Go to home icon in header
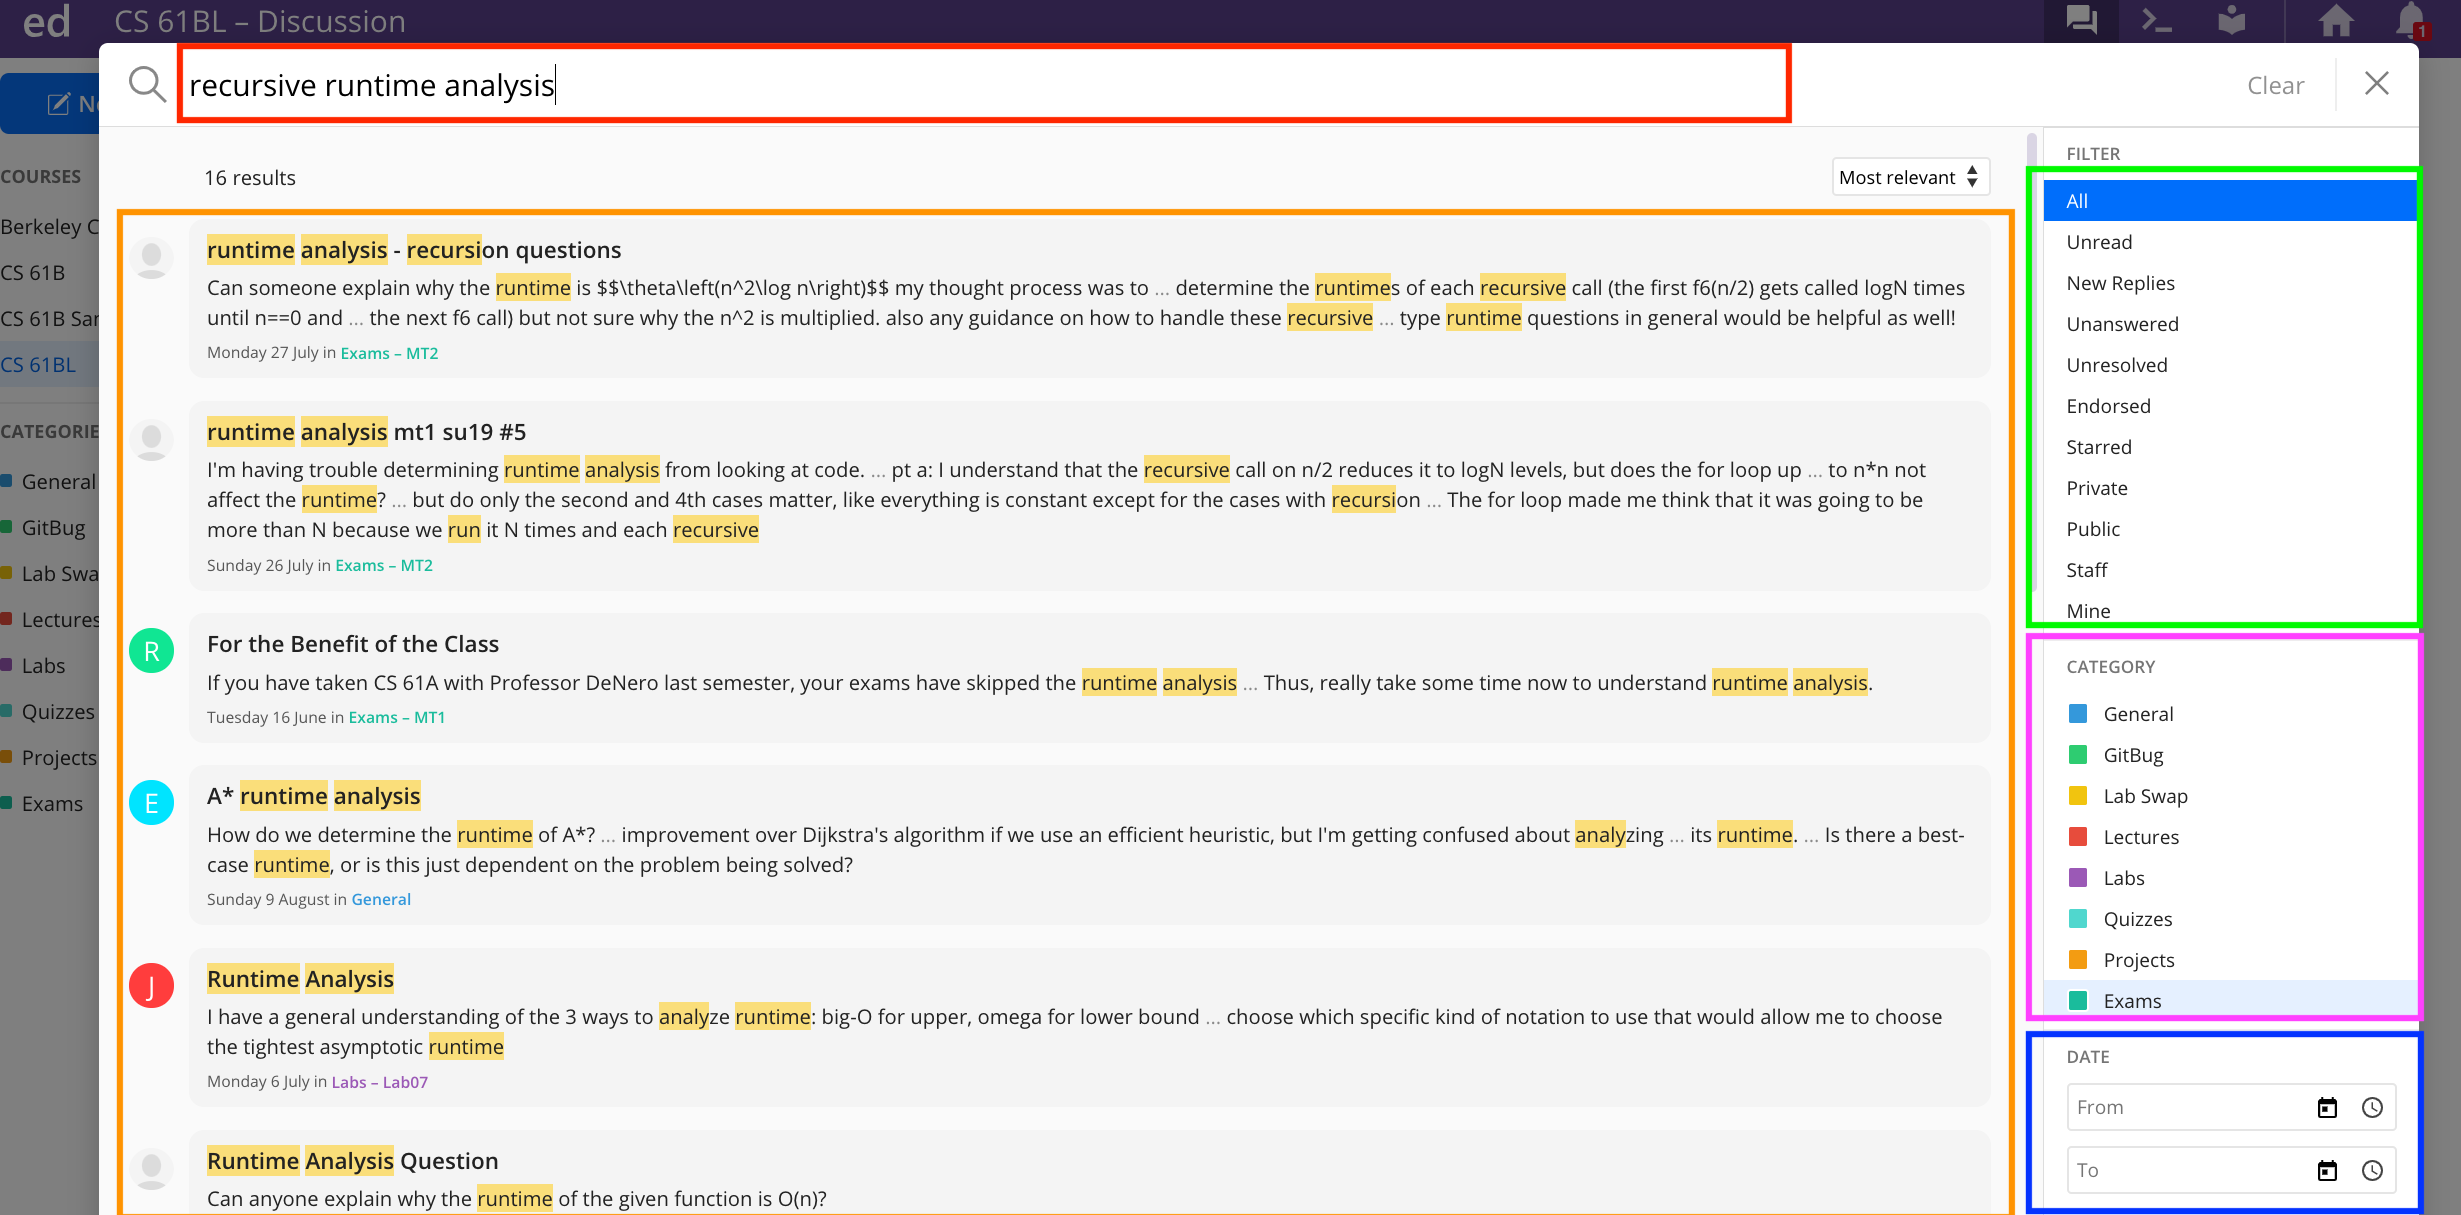The width and height of the screenshot is (2461, 1215). (2336, 20)
